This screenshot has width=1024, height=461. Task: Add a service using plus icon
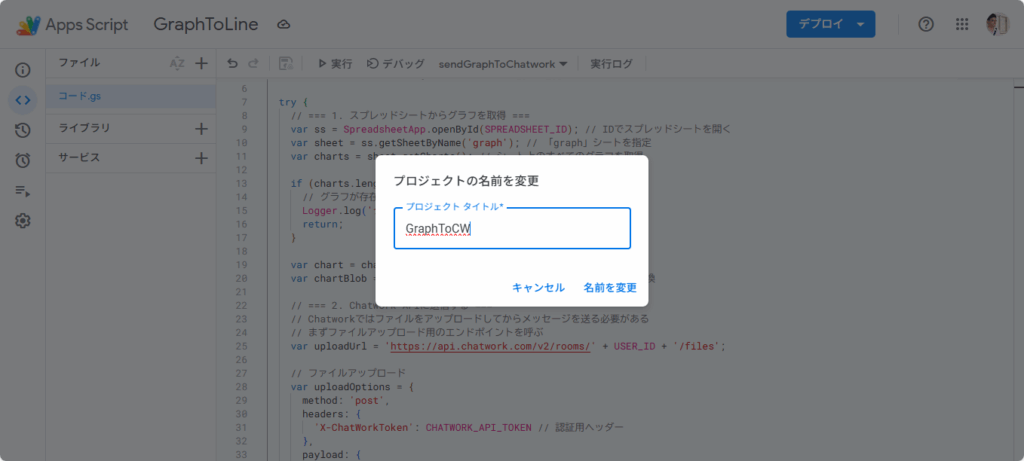pyautogui.click(x=201, y=158)
